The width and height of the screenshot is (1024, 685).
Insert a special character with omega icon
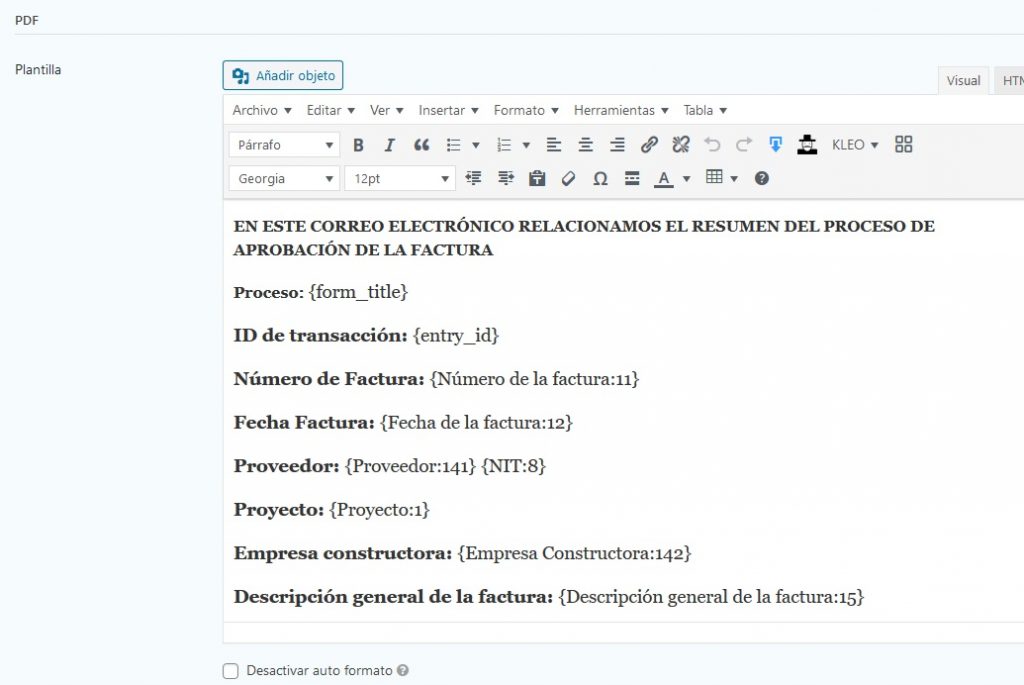(x=600, y=179)
